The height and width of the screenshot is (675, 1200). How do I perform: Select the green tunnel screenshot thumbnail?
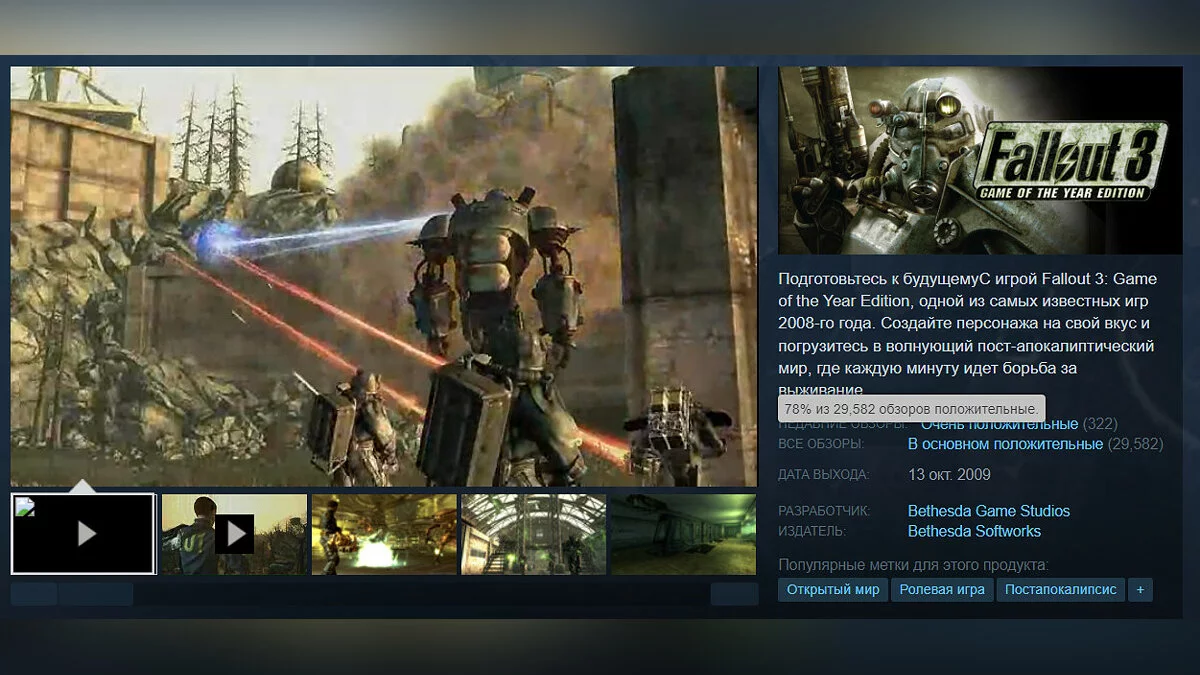click(682, 534)
